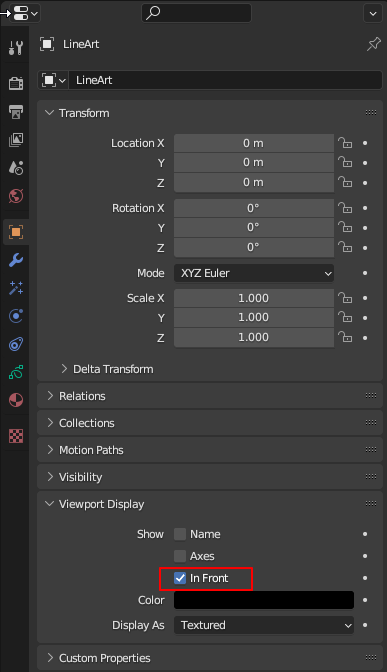
Task: Open the Object Constraints tab
Action: pos(16,344)
